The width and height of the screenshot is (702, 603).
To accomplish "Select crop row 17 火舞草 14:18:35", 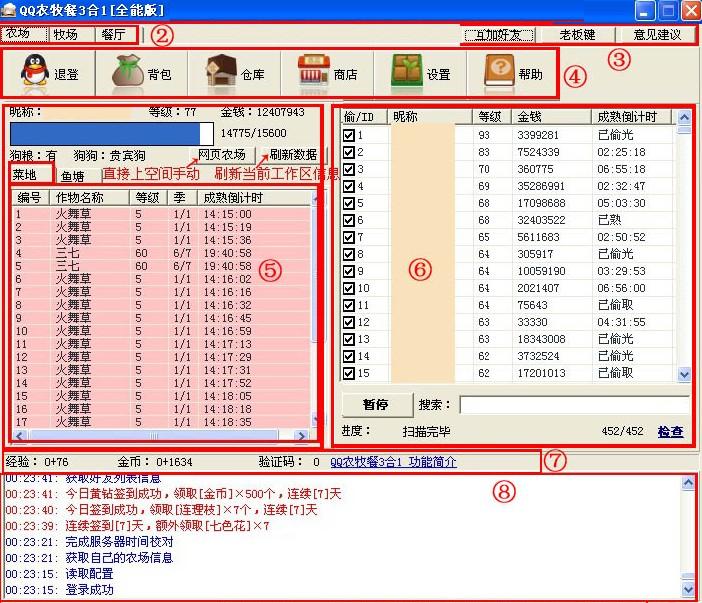I will click(x=161, y=422).
